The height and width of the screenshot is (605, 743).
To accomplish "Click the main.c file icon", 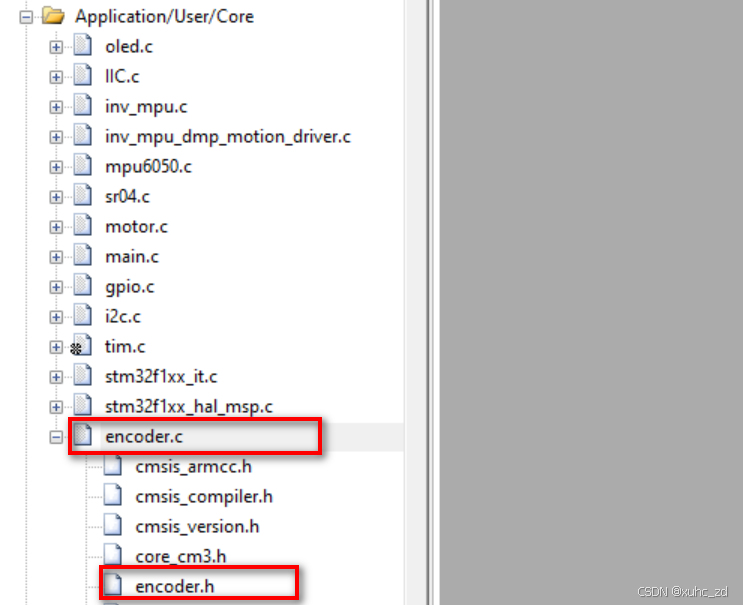I will click(83, 255).
